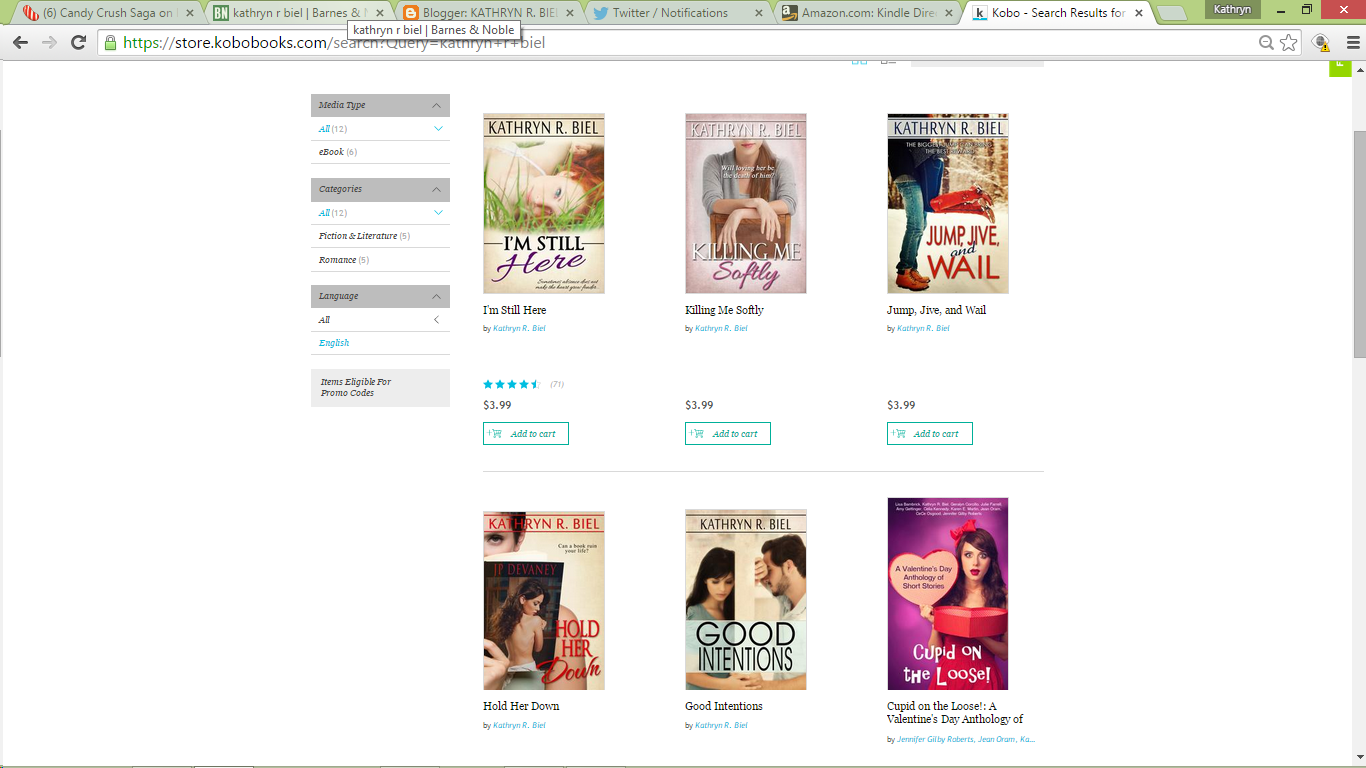Viewport: 1366px width, 768px height.
Task: Click the arrow beside Language All
Action: (x=437, y=320)
